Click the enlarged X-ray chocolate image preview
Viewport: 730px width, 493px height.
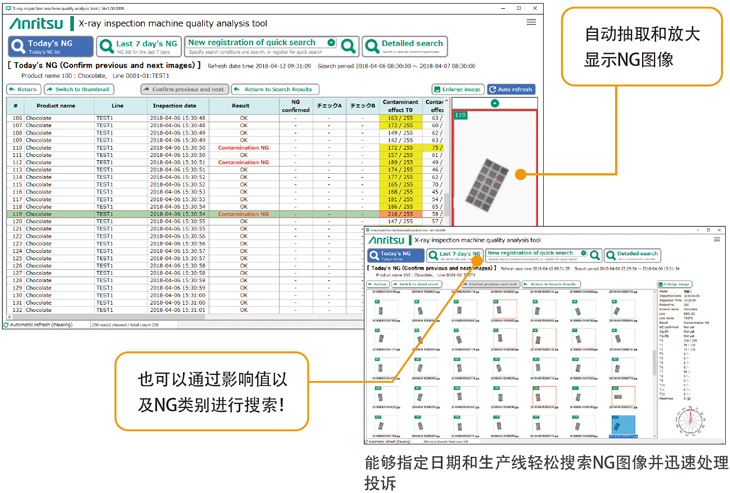[x=494, y=169]
